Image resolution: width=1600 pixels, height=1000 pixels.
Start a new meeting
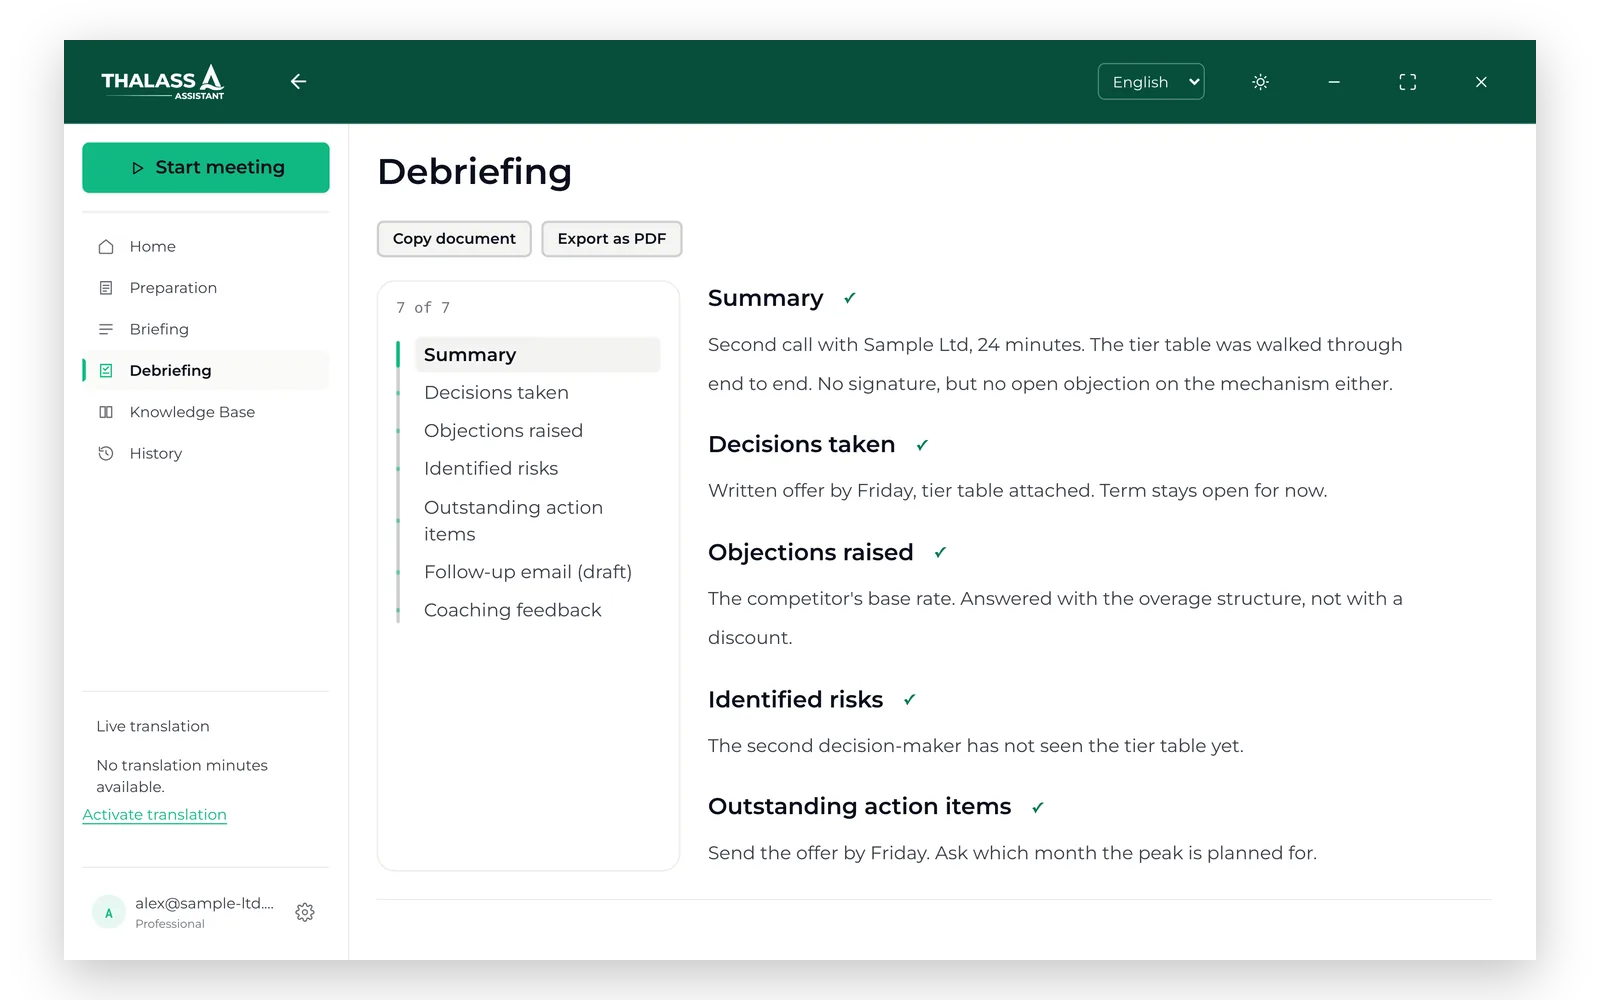(206, 167)
